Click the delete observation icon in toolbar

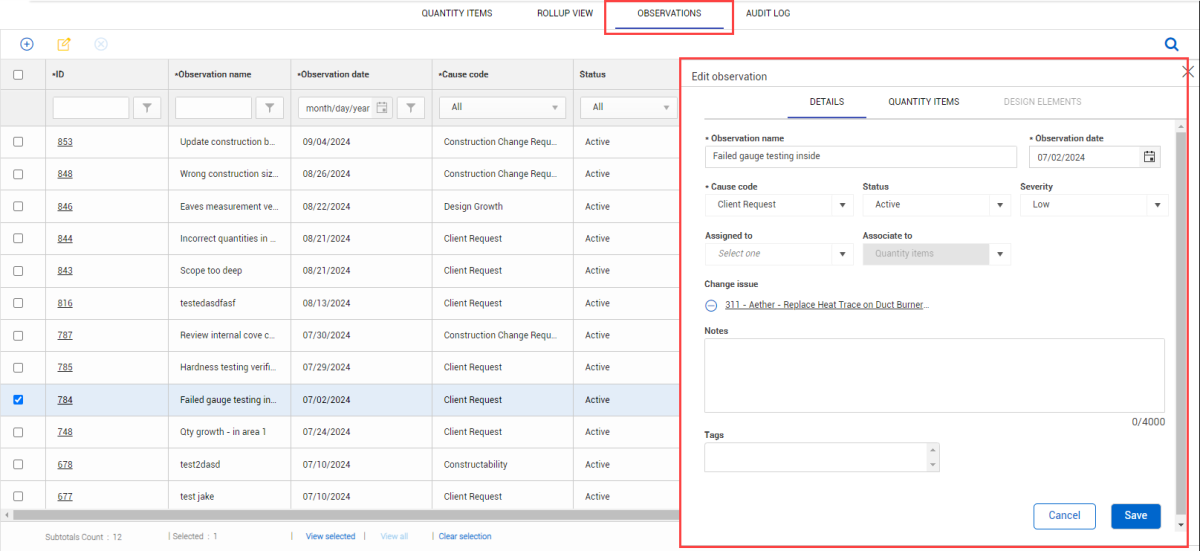[101, 44]
